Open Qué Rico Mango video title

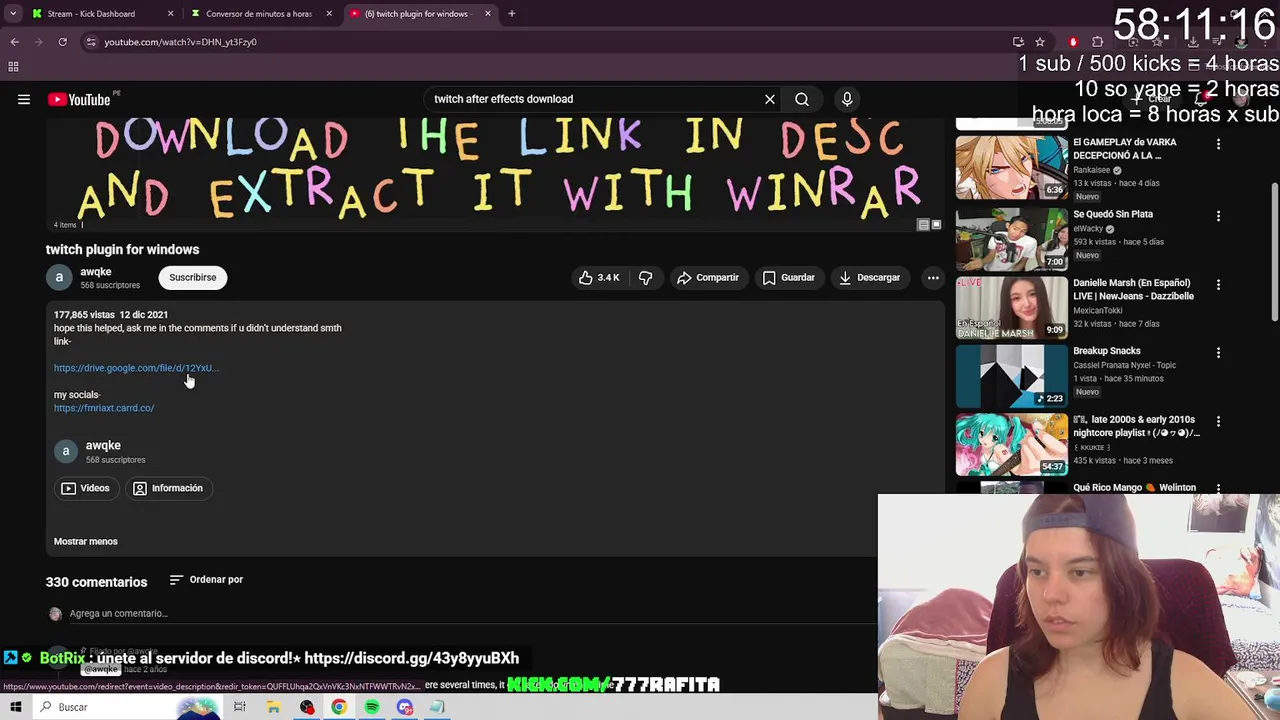(x=1134, y=488)
